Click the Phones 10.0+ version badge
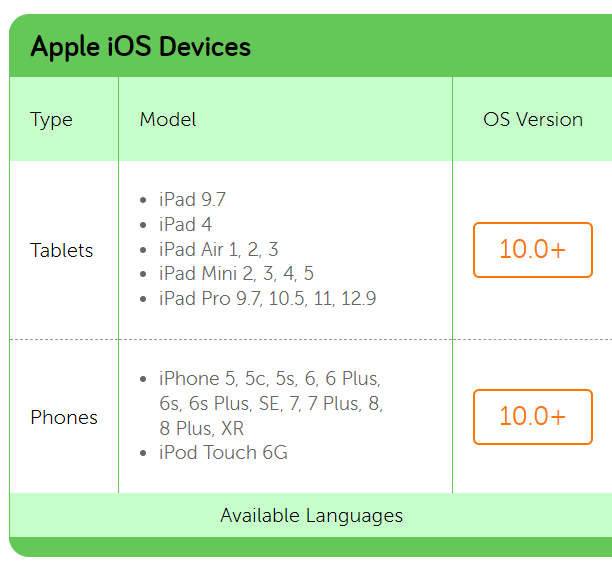 [x=533, y=417]
